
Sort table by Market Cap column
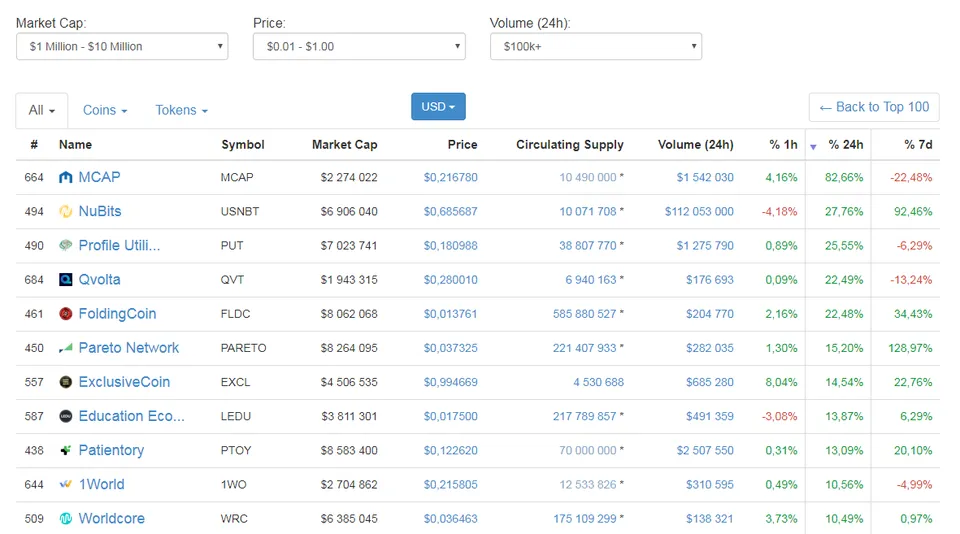(x=345, y=145)
